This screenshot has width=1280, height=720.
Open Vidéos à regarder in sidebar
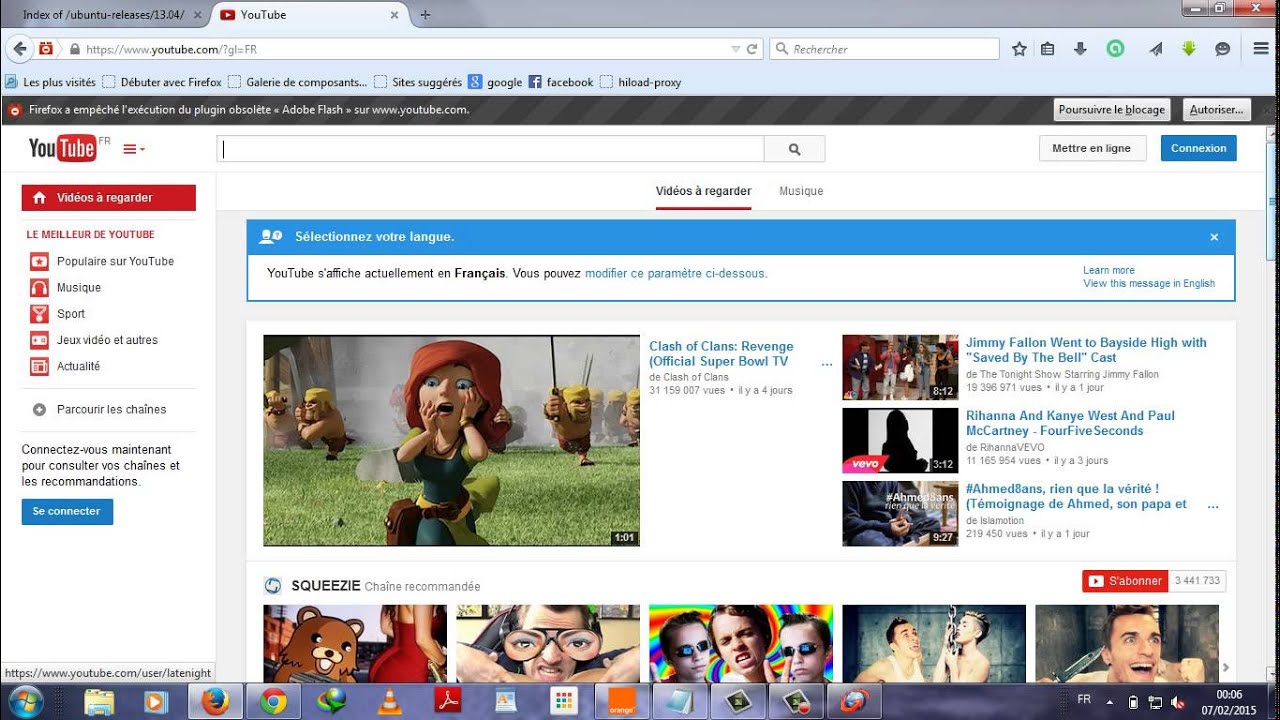pyautogui.click(x=109, y=198)
